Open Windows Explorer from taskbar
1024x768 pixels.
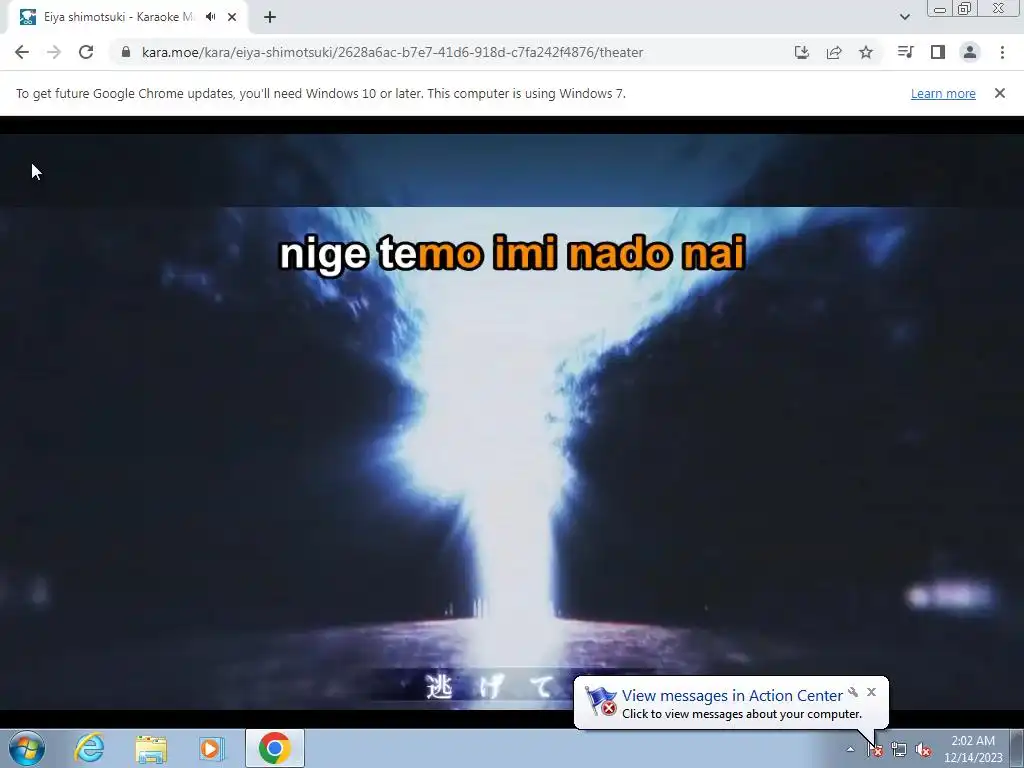point(151,749)
